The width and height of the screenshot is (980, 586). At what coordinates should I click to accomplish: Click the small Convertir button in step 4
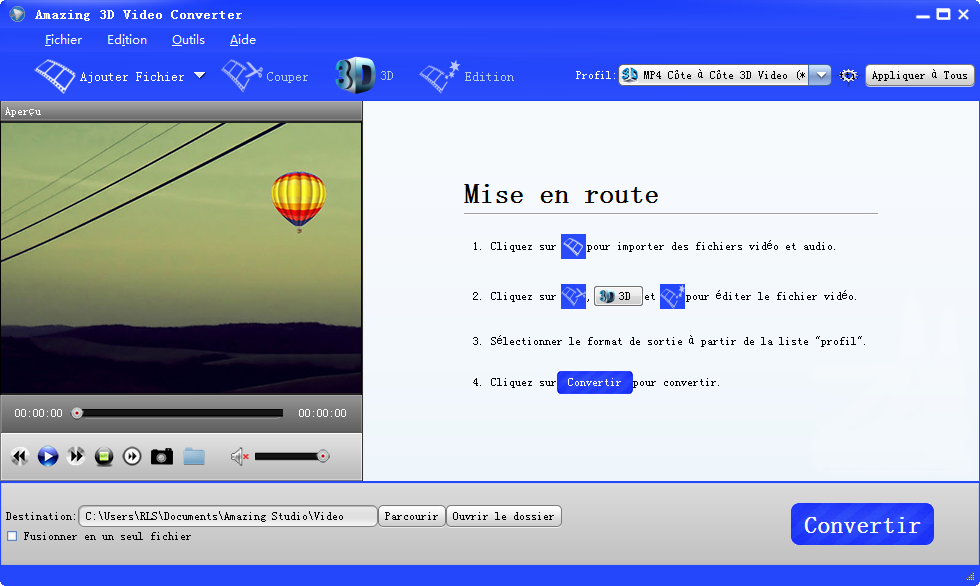pos(594,382)
